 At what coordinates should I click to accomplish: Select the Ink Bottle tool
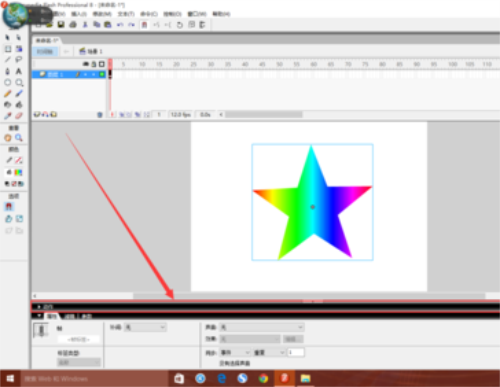click(7, 105)
